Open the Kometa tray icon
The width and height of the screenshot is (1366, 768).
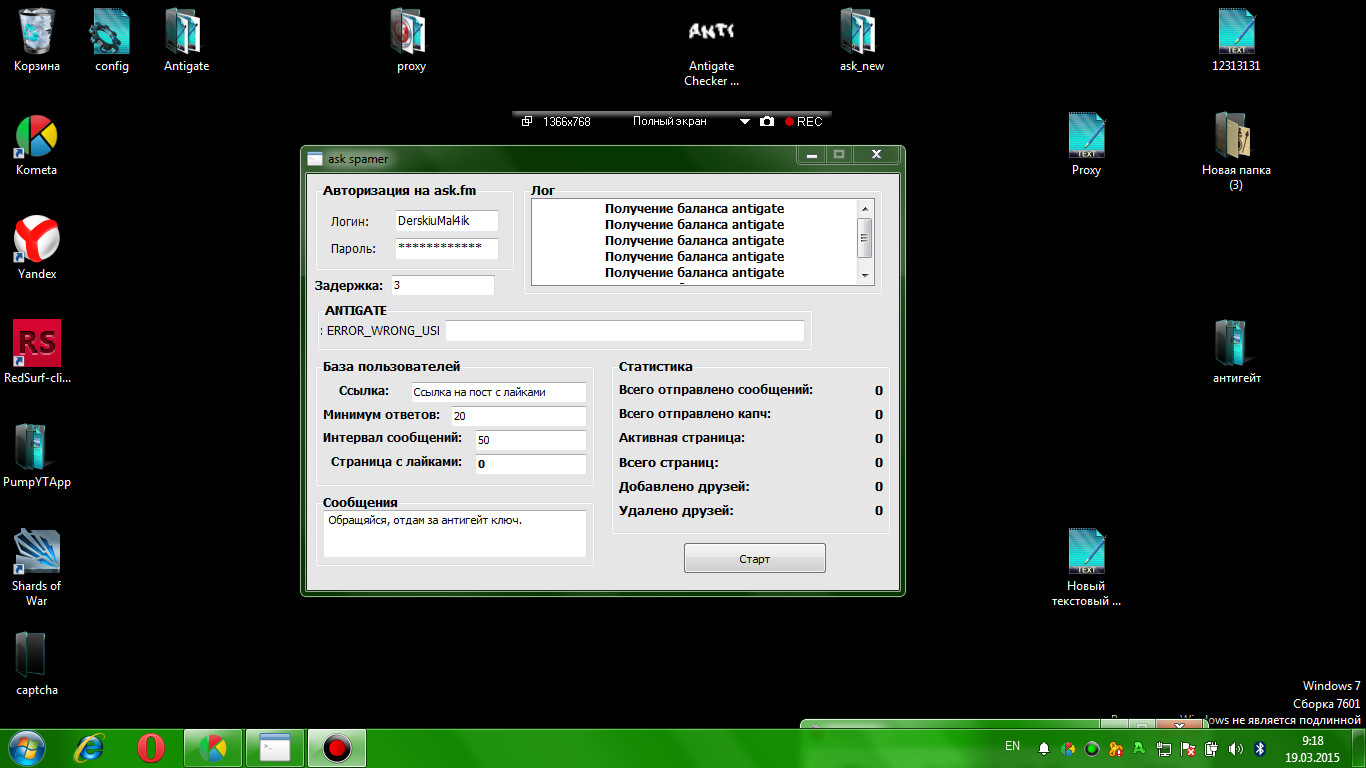1068,748
